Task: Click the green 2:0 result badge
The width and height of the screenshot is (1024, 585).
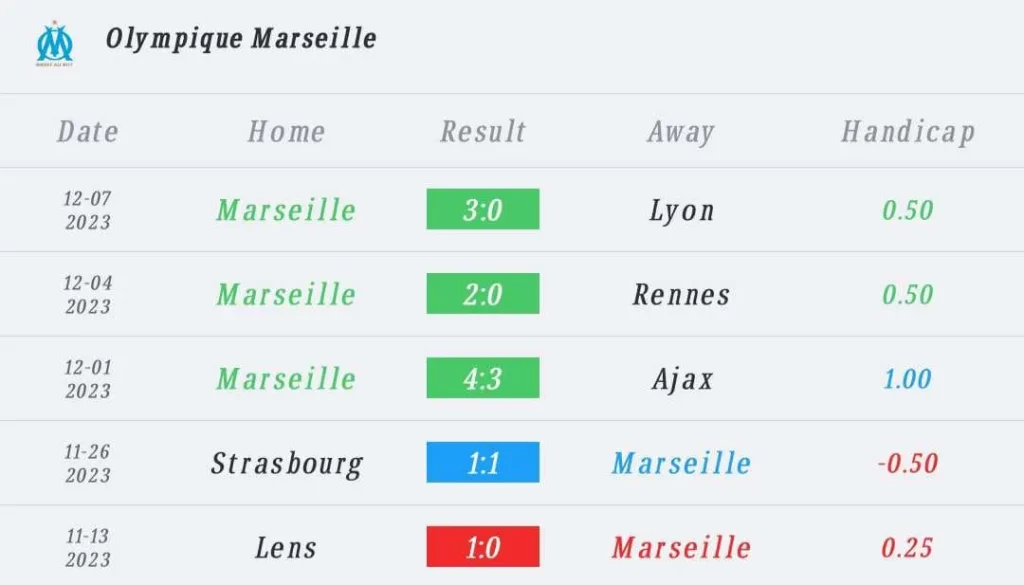Action: click(x=483, y=294)
